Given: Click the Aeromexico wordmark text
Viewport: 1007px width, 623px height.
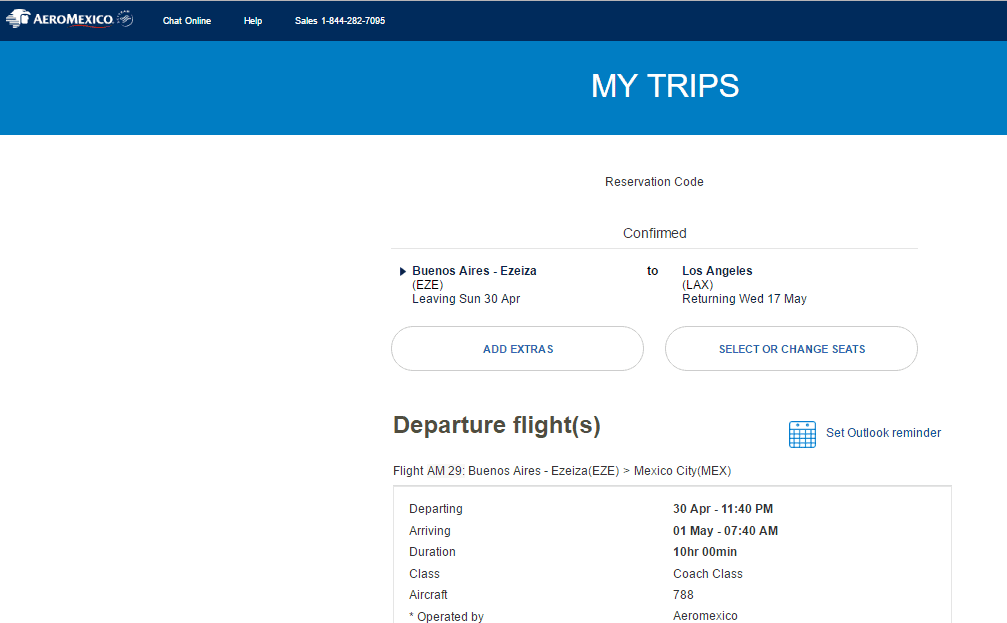Looking at the screenshot, I should coord(73,20).
